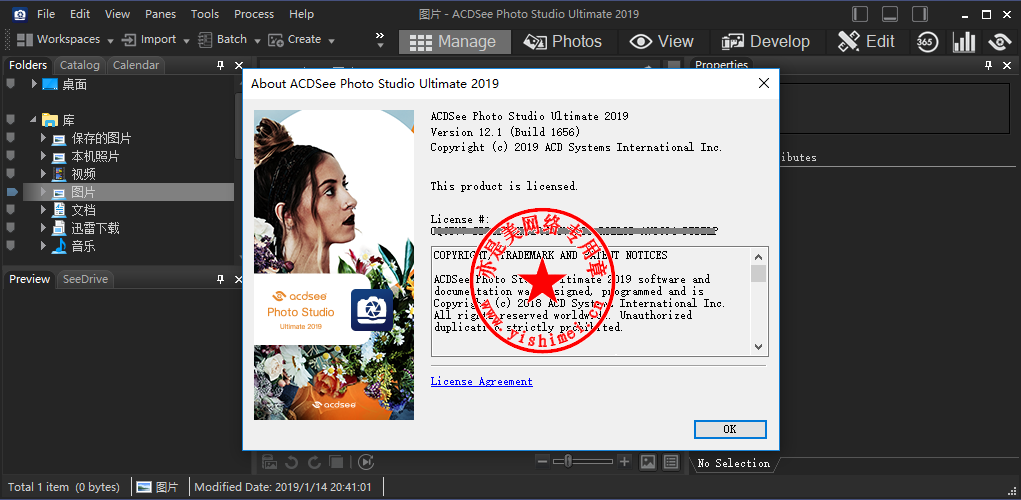Image resolution: width=1021 pixels, height=500 pixels.
Task: Toggle Easy-Select marker for 迅雷下载
Action: point(10,228)
